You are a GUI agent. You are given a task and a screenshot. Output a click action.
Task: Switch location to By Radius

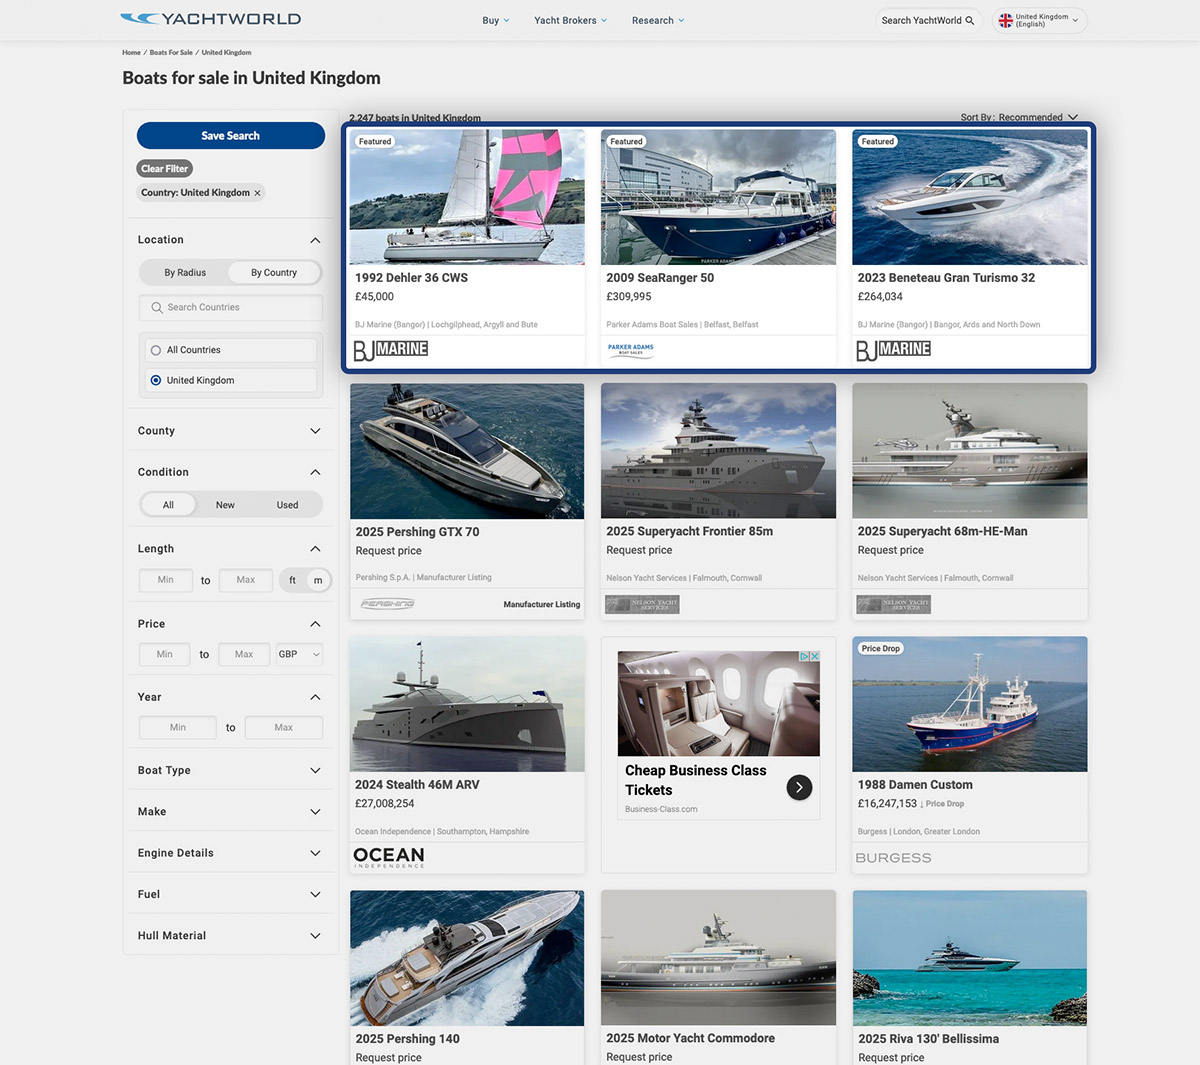pos(185,273)
